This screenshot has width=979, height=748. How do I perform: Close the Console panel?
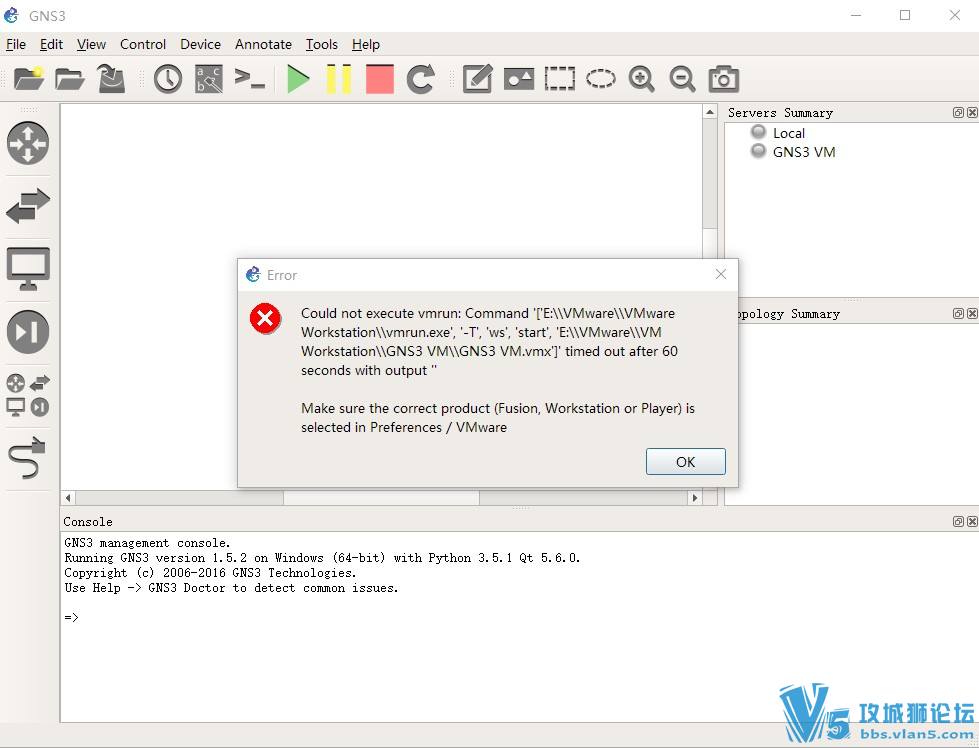(972, 521)
